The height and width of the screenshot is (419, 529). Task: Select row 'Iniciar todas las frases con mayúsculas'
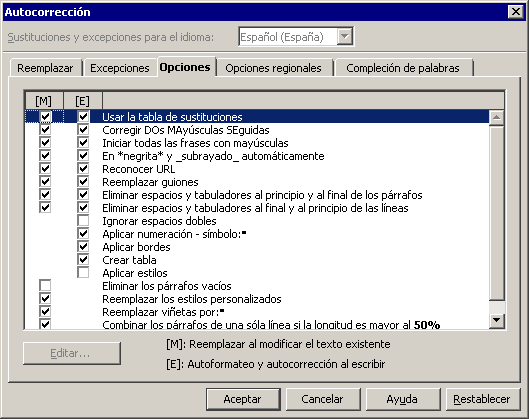pyautogui.click(x=257, y=143)
